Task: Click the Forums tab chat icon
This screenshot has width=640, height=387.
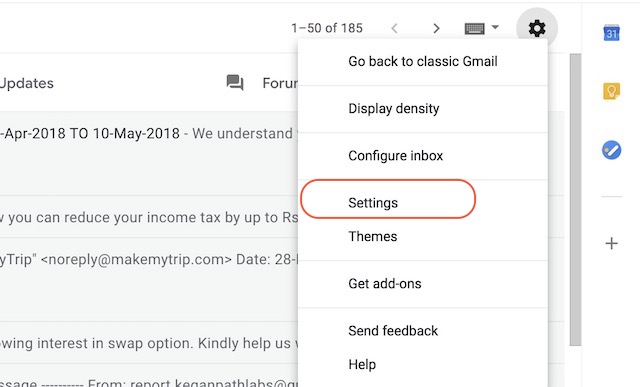Action: [235, 83]
